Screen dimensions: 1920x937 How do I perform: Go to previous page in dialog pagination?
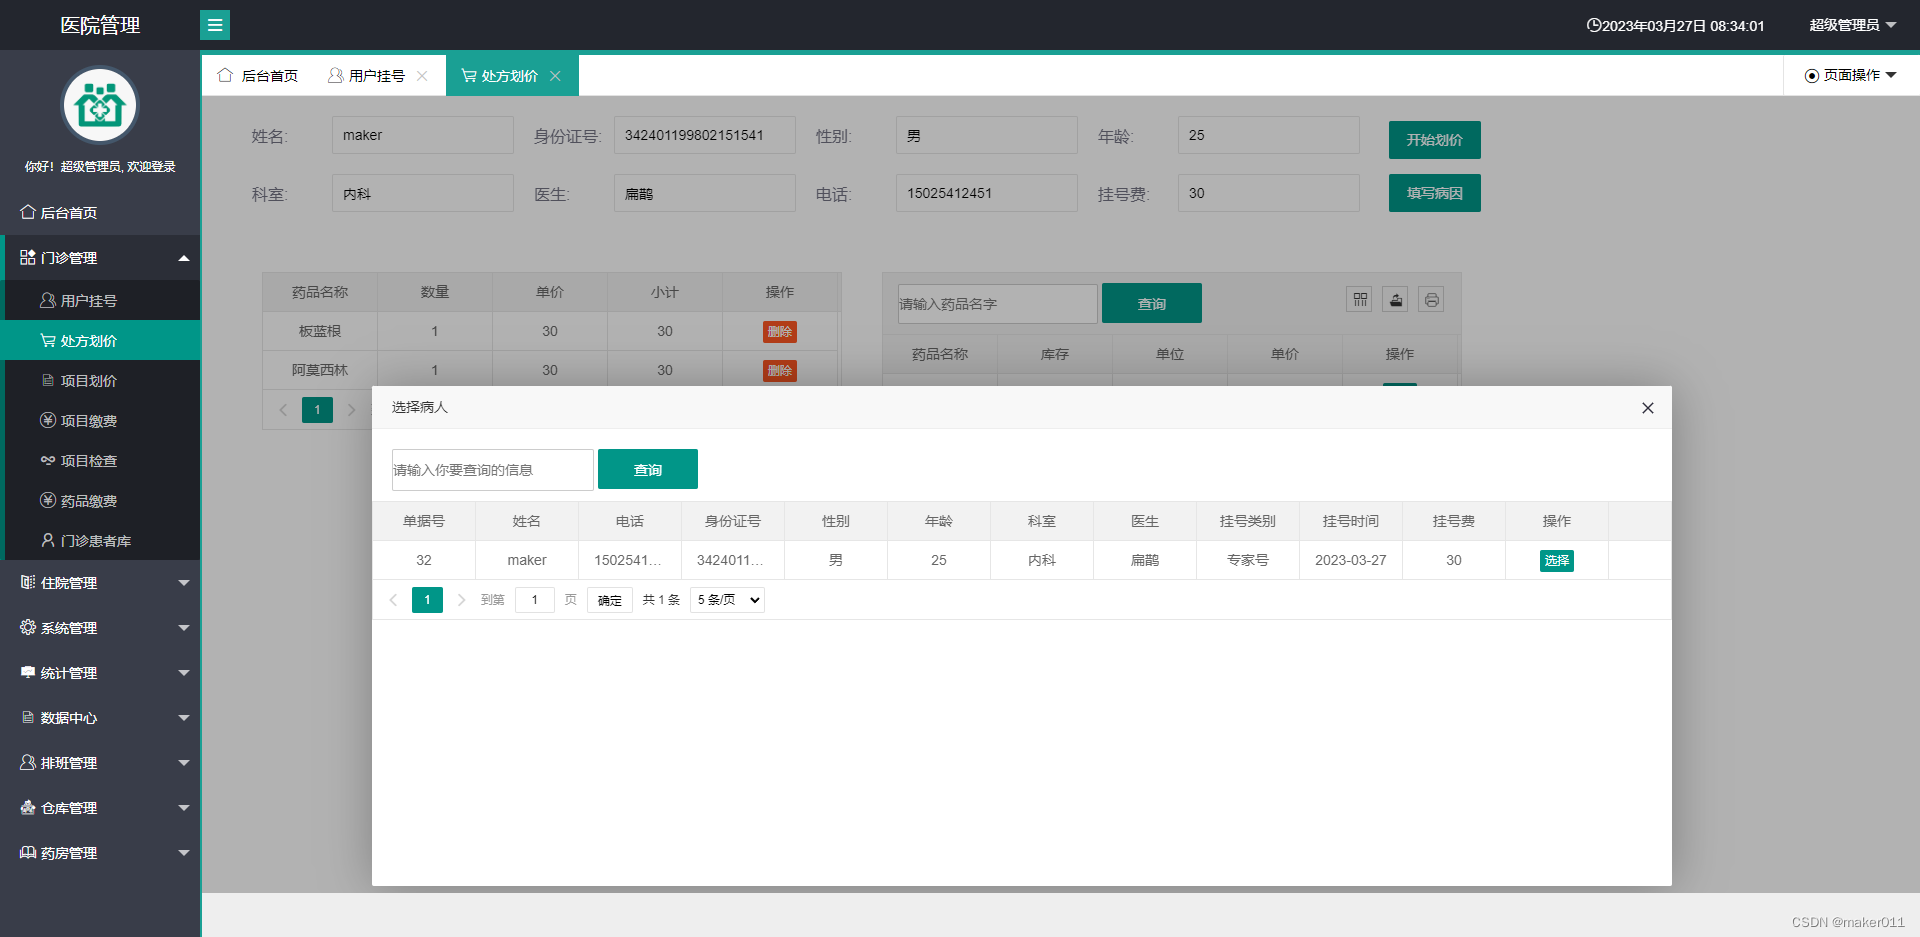click(x=393, y=600)
